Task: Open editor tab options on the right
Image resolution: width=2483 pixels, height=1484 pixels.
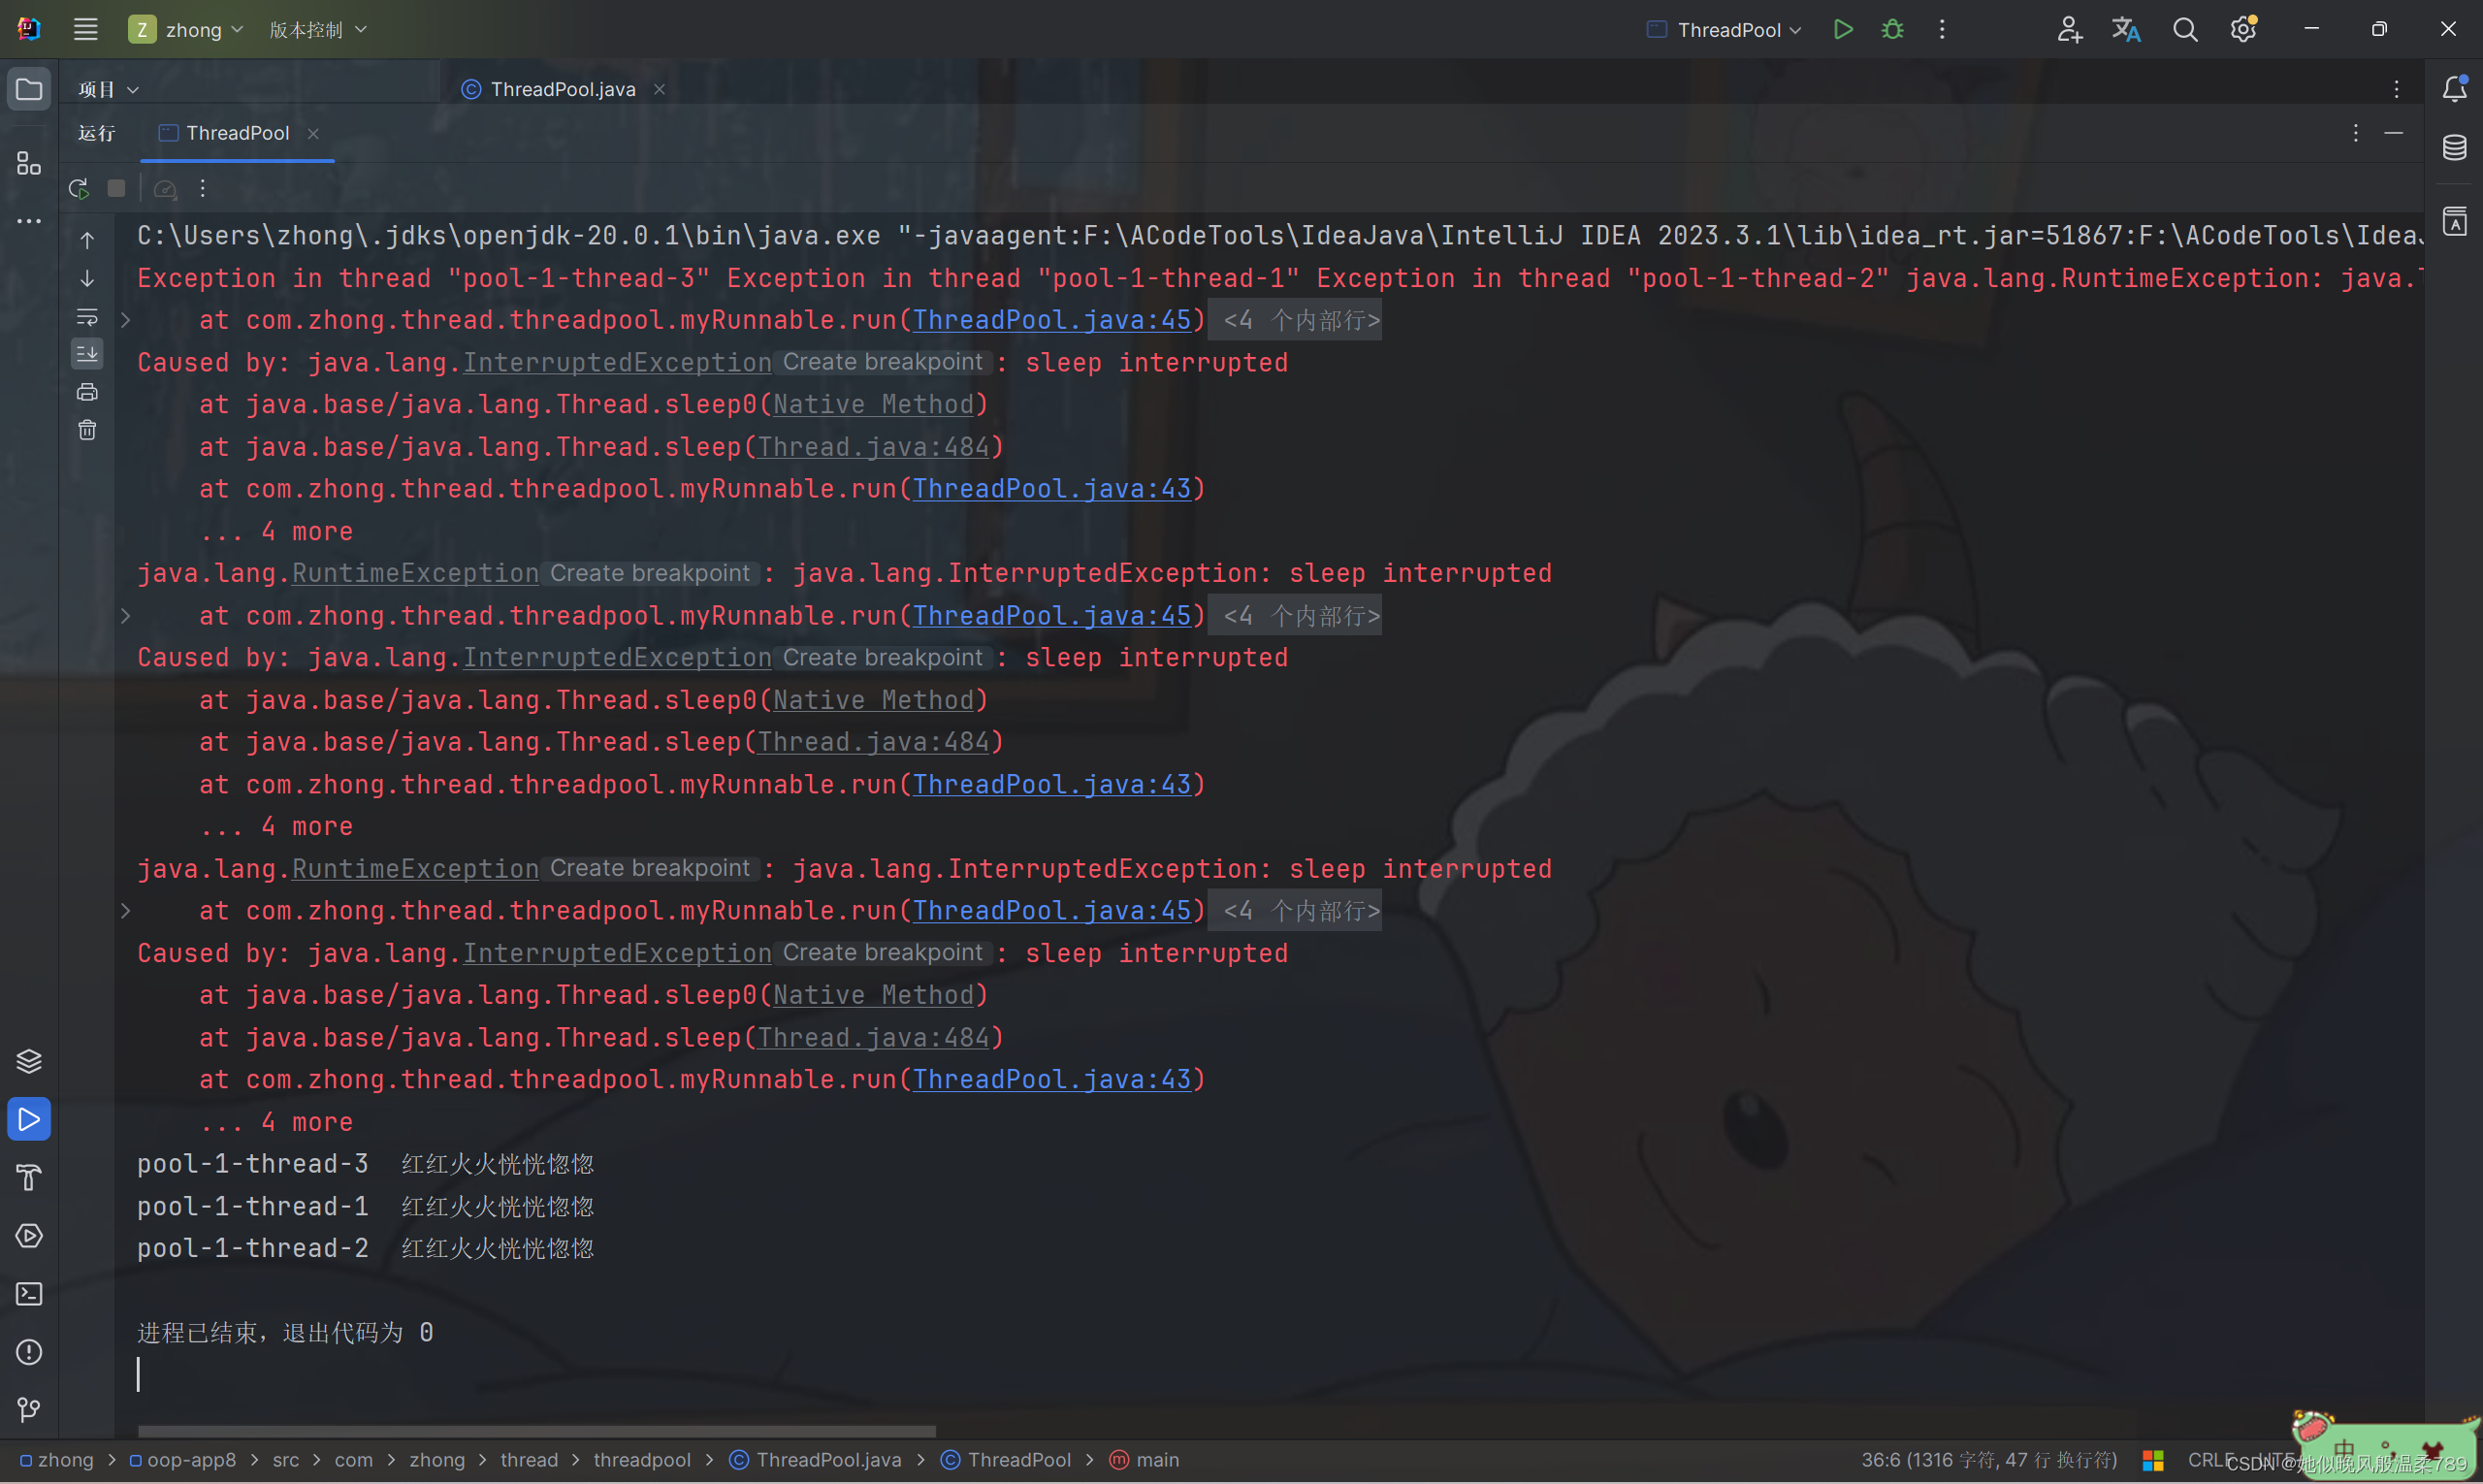Action: click(x=2397, y=89)
